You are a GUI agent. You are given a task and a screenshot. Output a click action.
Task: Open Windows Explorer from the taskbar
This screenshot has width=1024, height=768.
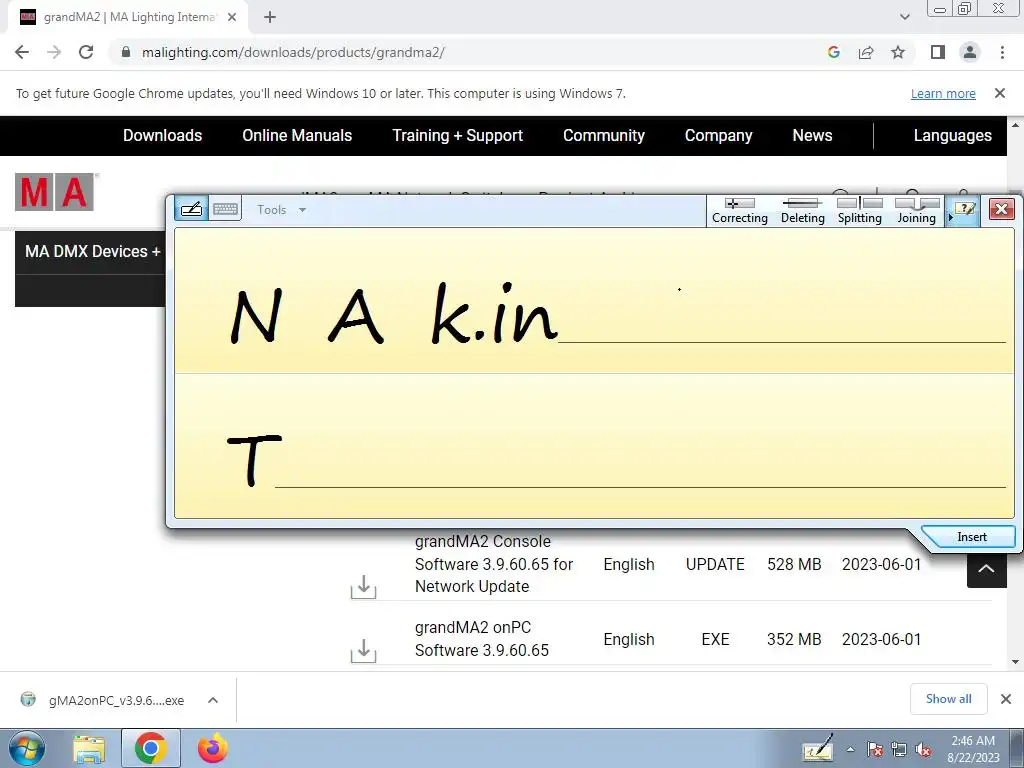click(x=89, y=748)
